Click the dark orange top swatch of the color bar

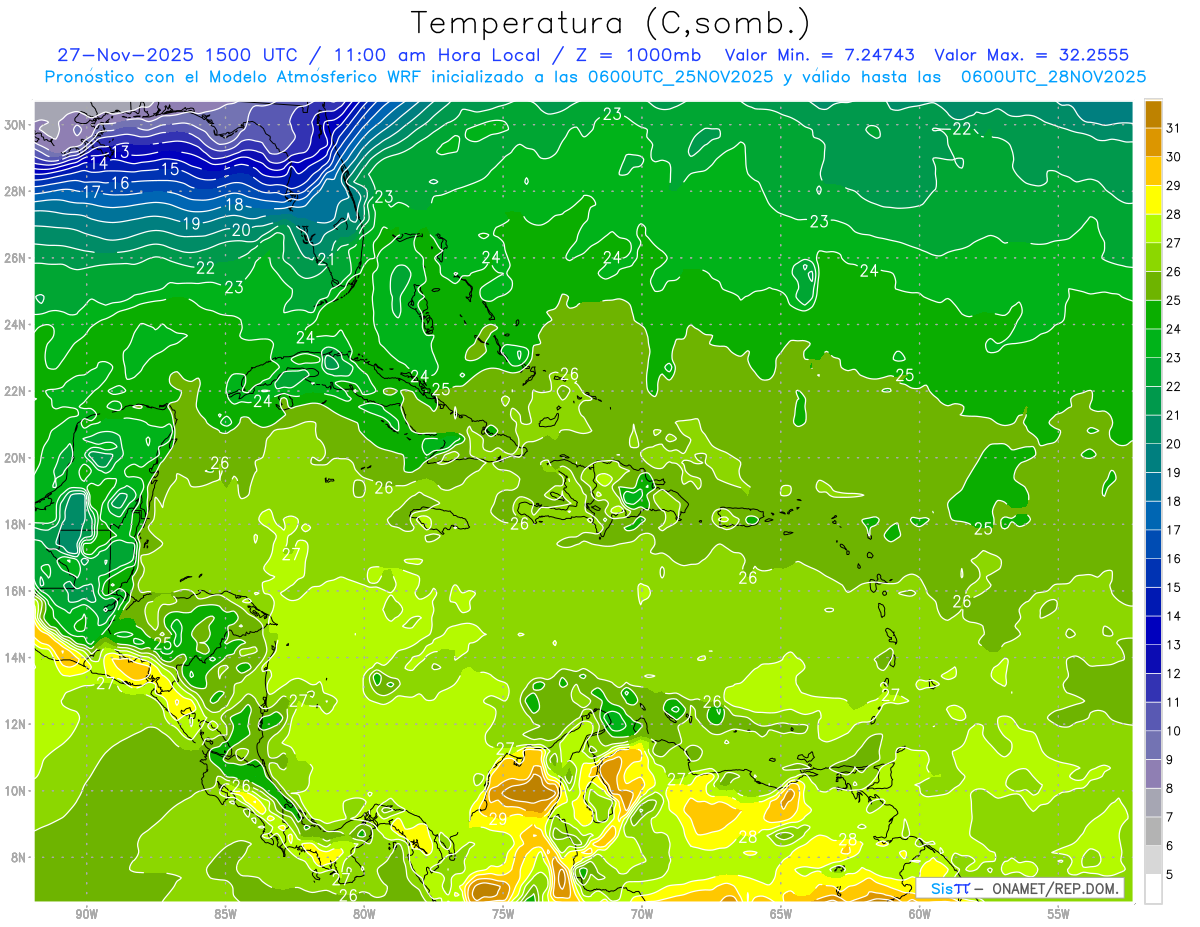[1153, 114]
